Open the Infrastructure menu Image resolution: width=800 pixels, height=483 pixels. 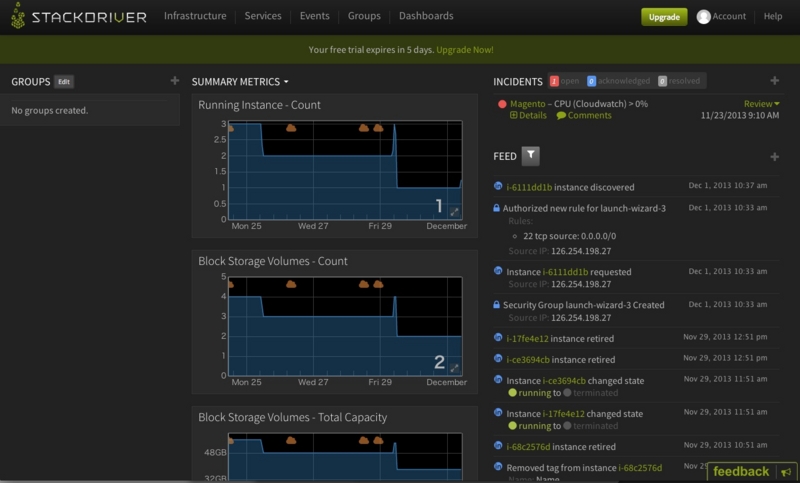(195, 16)
